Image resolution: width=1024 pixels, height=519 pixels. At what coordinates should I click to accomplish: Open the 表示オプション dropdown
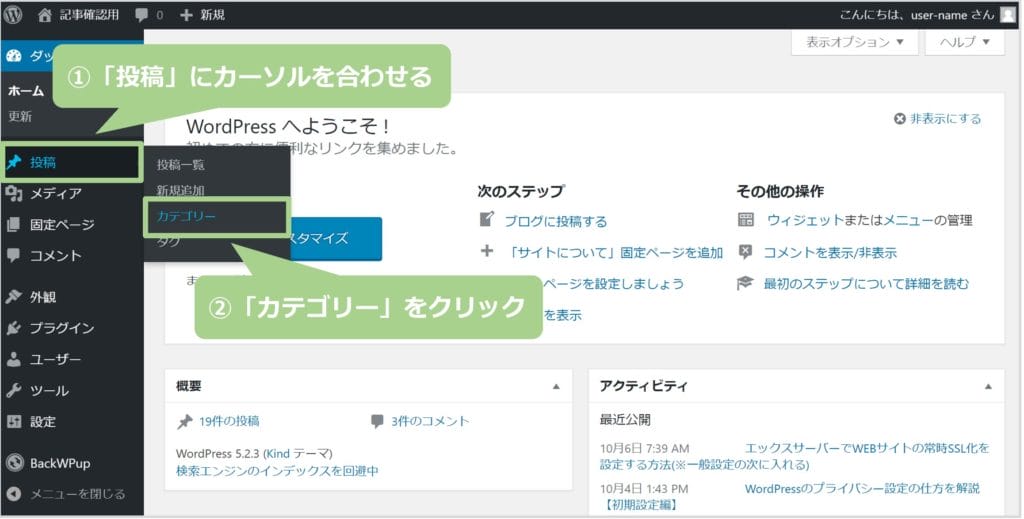click(x=854, y=42)
